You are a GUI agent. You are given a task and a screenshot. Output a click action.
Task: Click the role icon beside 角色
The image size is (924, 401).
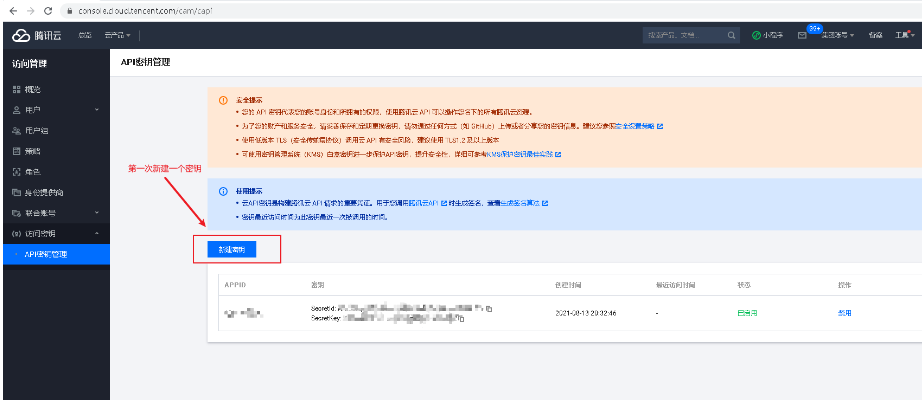(x=16, y=172)
